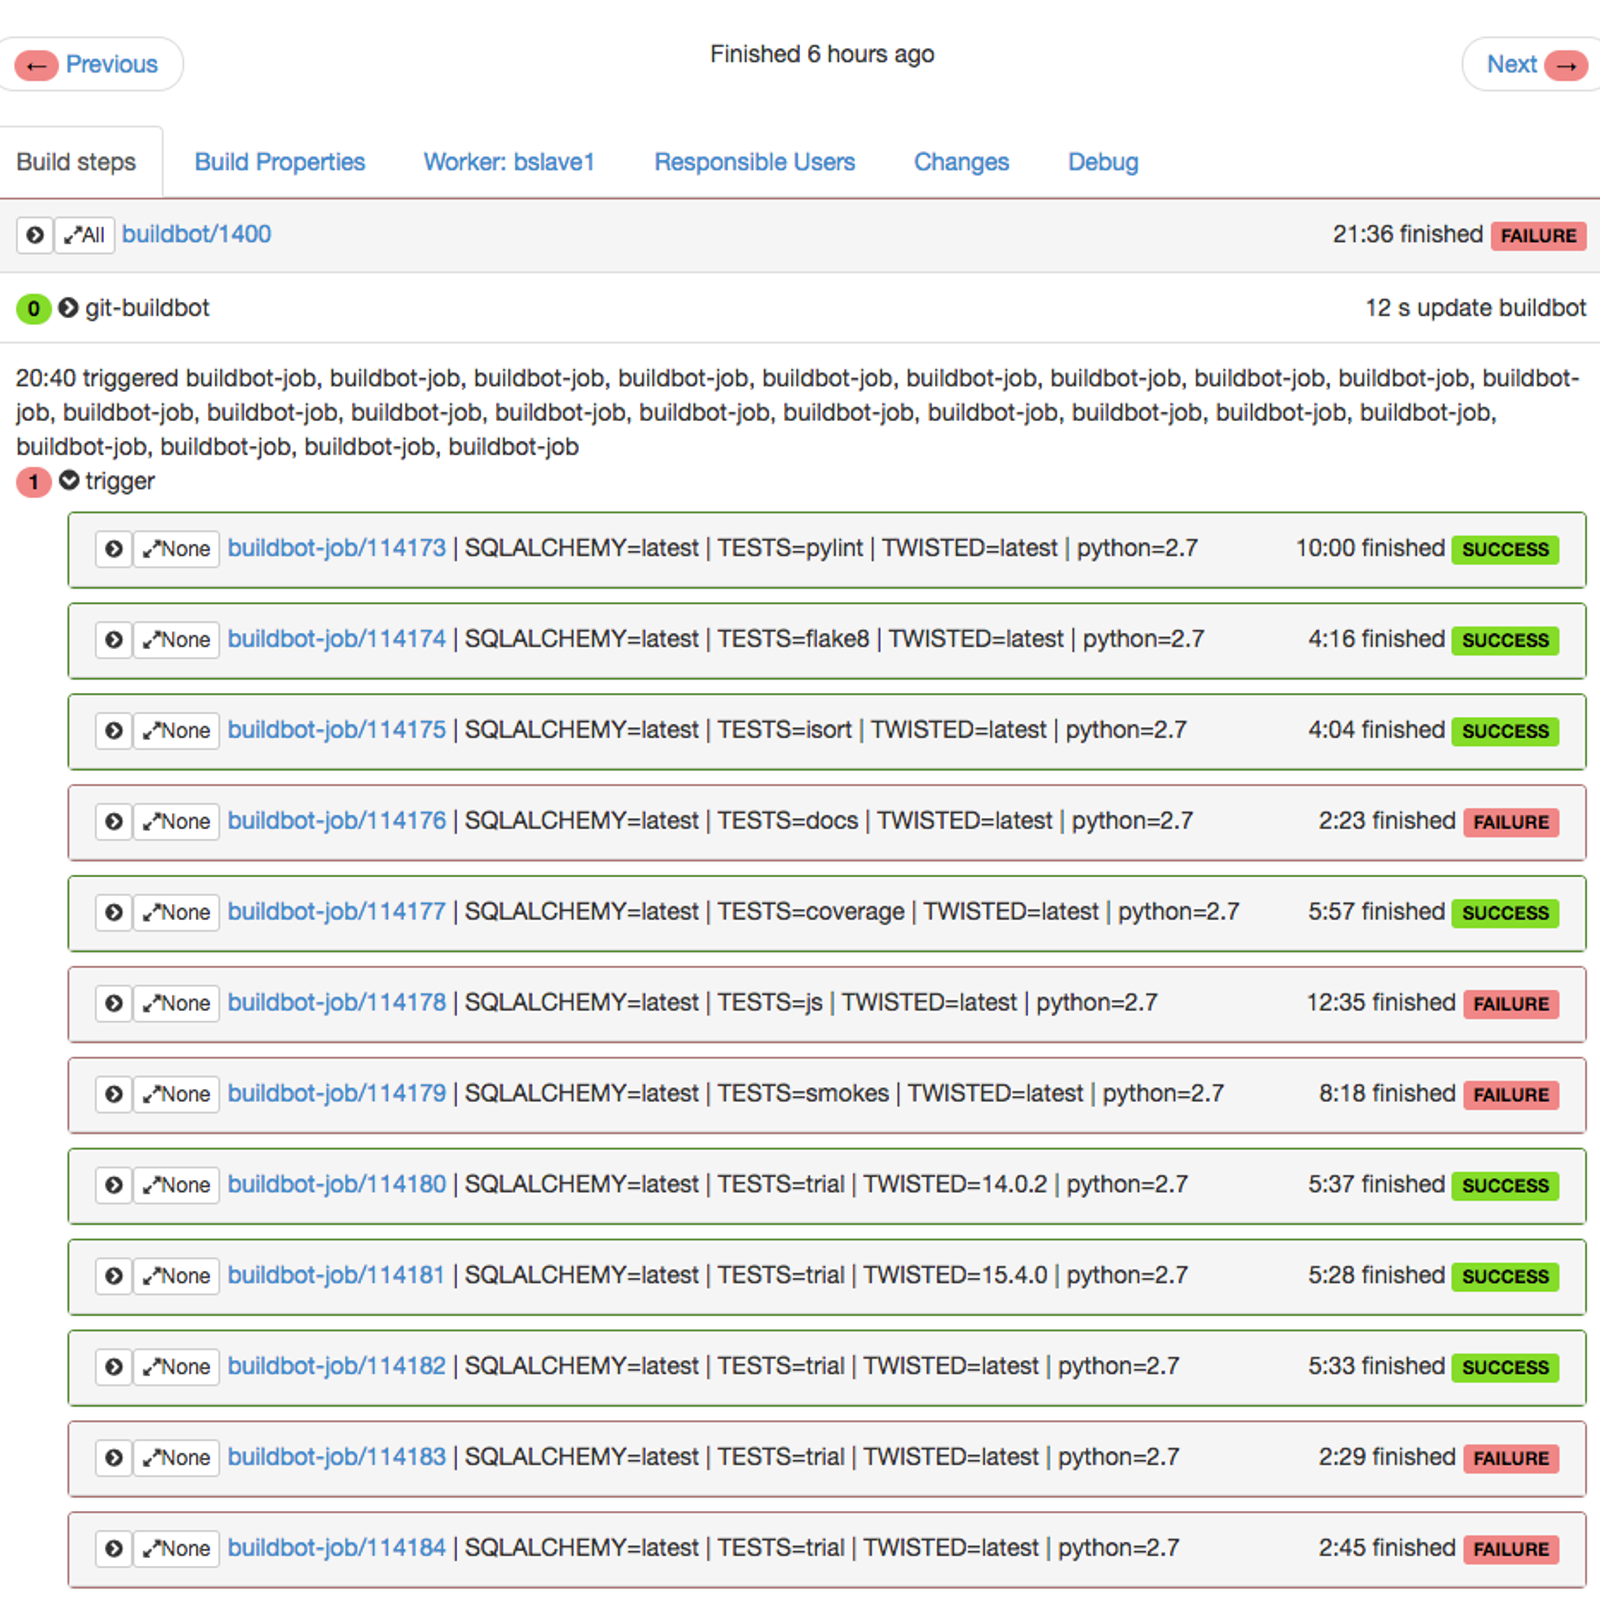Open the Worker: bslave1 tab
Viewport: 1600px width, 1600px height.
(x=509, y=162)
